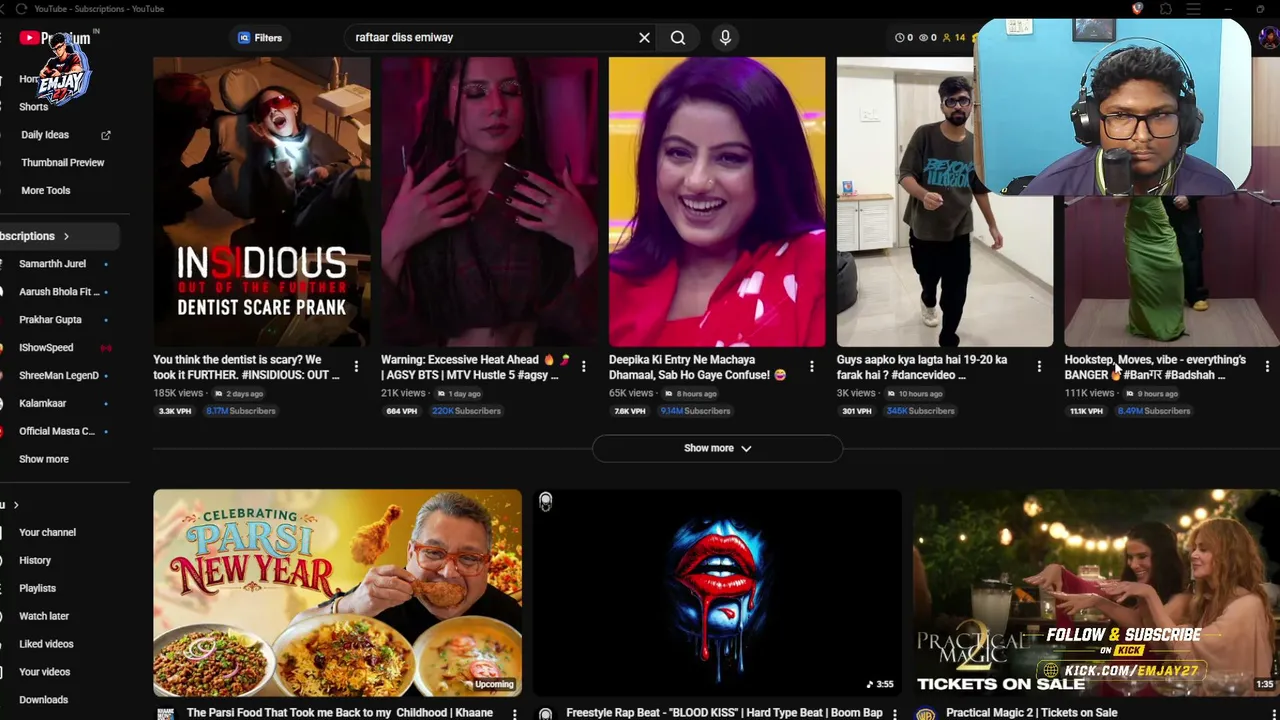Open more options for the Insidious dentist short
The image size is (1280, 720).
click(356, 367)
